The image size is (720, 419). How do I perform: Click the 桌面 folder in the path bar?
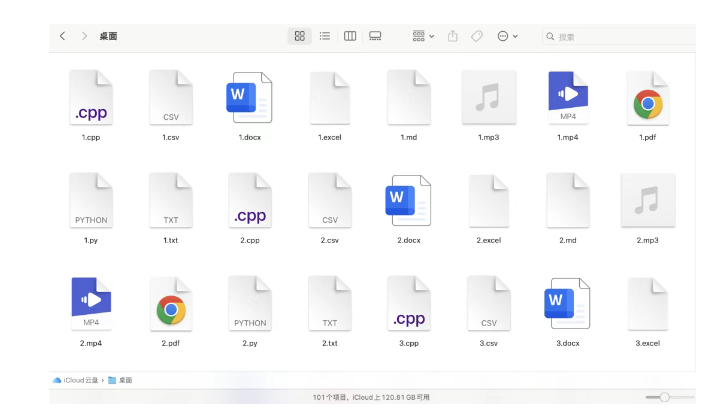[x=120, y=380]
